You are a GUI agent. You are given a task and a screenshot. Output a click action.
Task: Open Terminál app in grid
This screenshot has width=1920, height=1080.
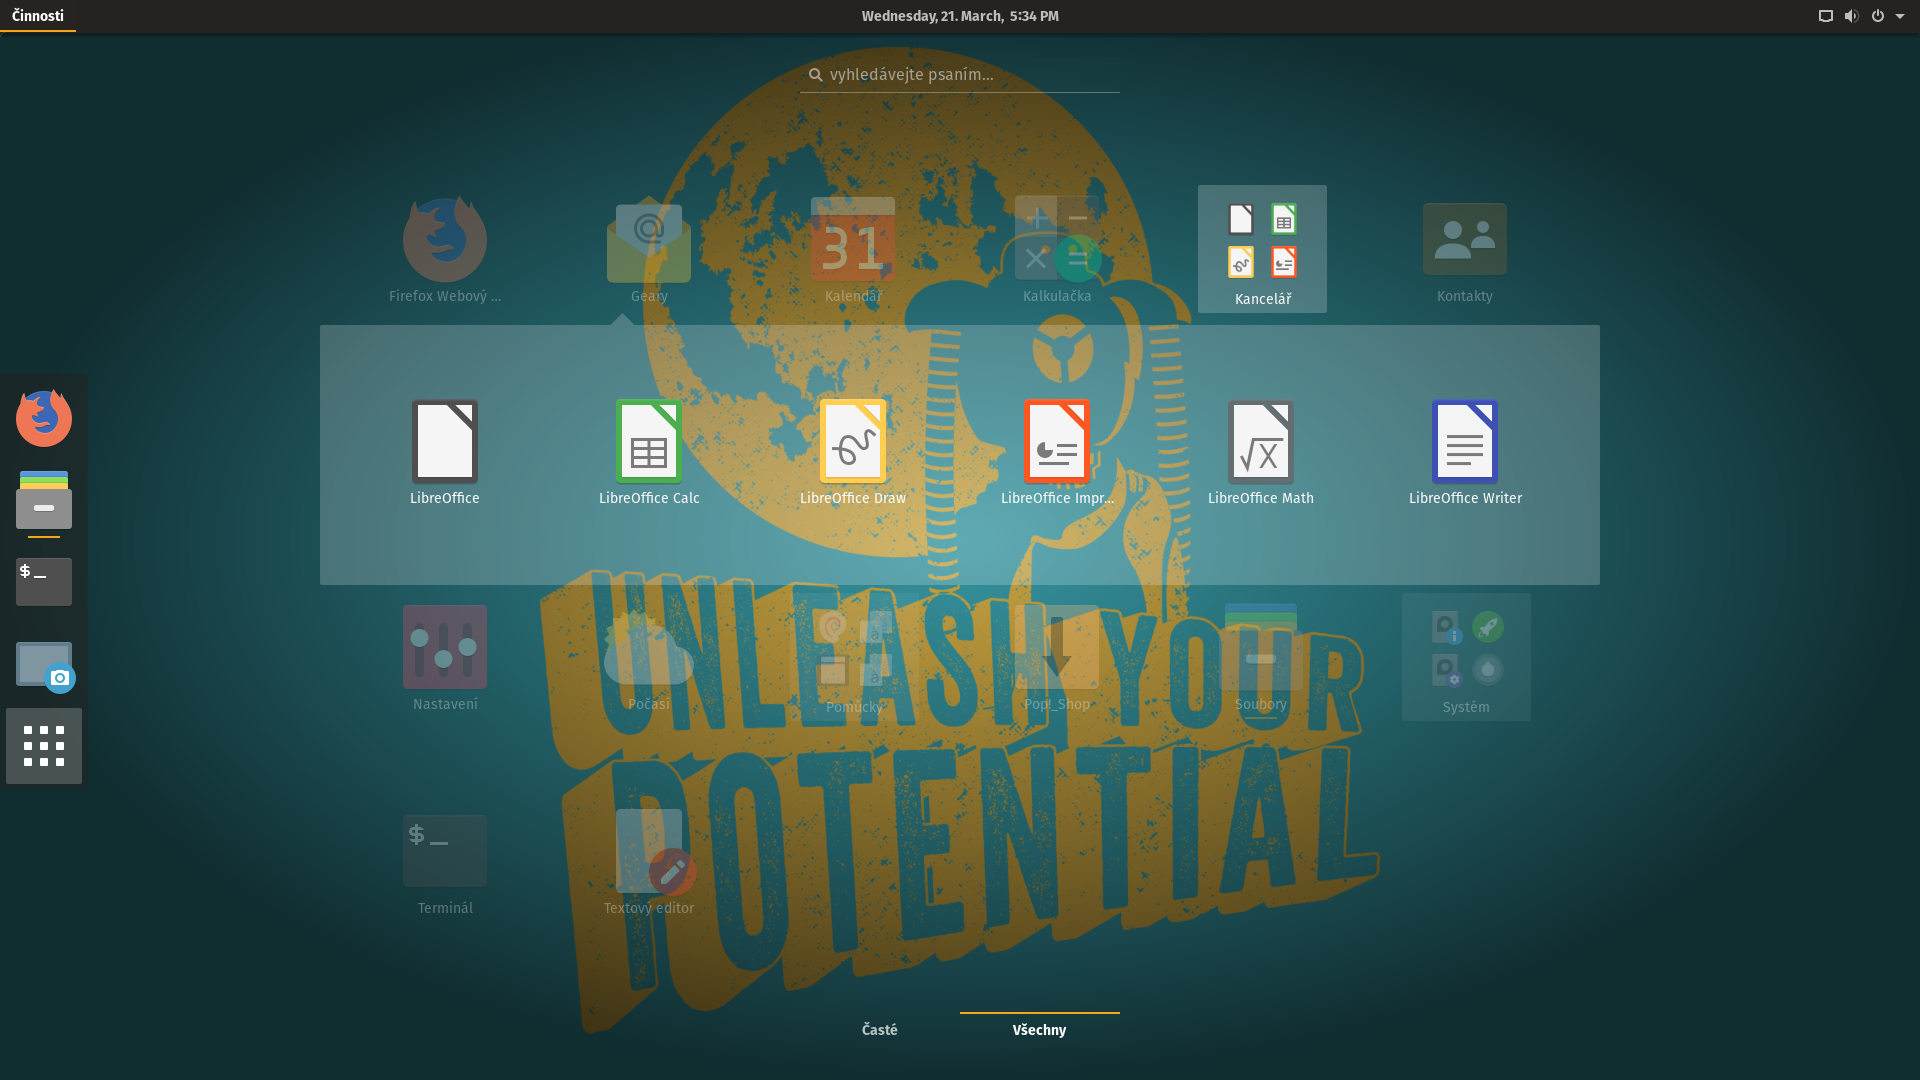445,851
